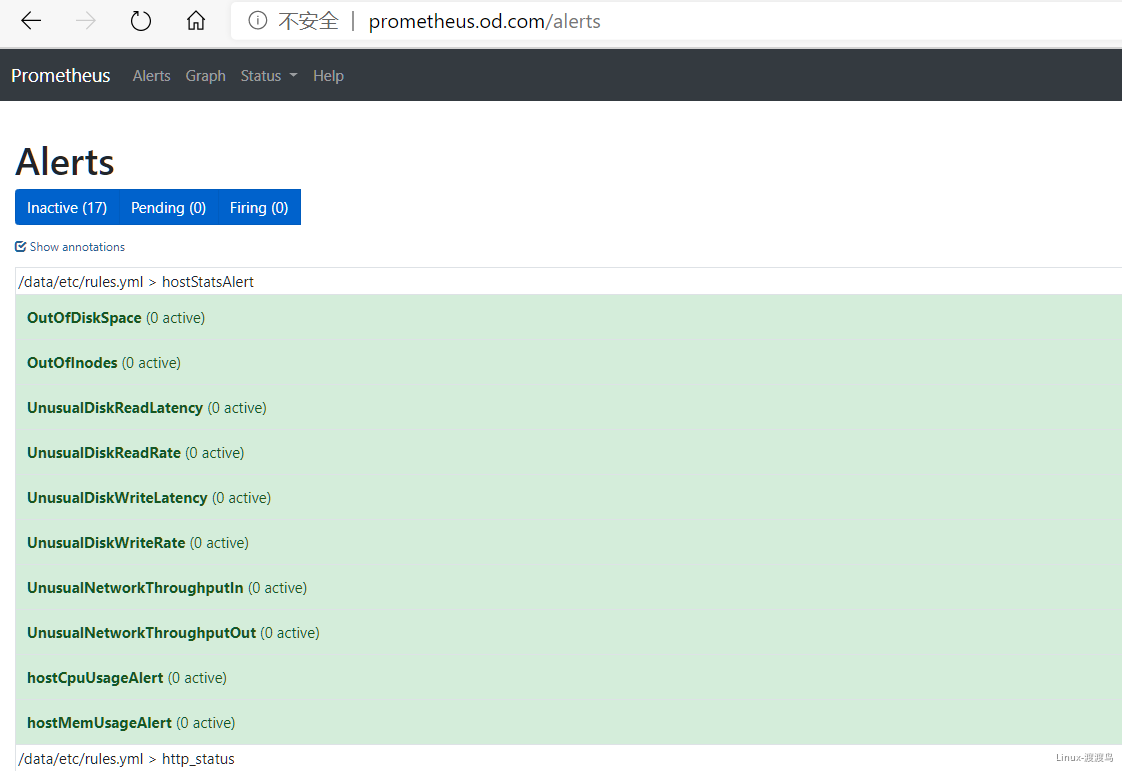The image size is (1122, 771).
Task: Expand the OutOfDiskSpace alert row
Action: coord(569,318)
